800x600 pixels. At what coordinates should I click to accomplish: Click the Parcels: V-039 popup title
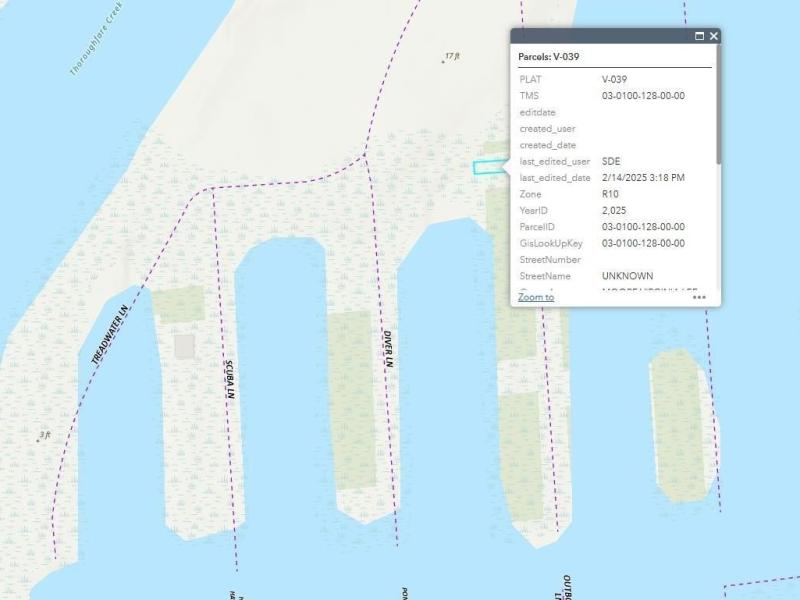coord(549,57)
